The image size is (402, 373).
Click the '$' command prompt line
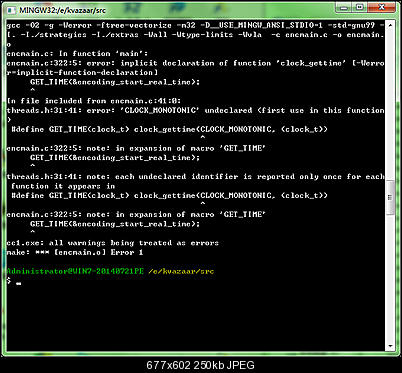[14, 281]
